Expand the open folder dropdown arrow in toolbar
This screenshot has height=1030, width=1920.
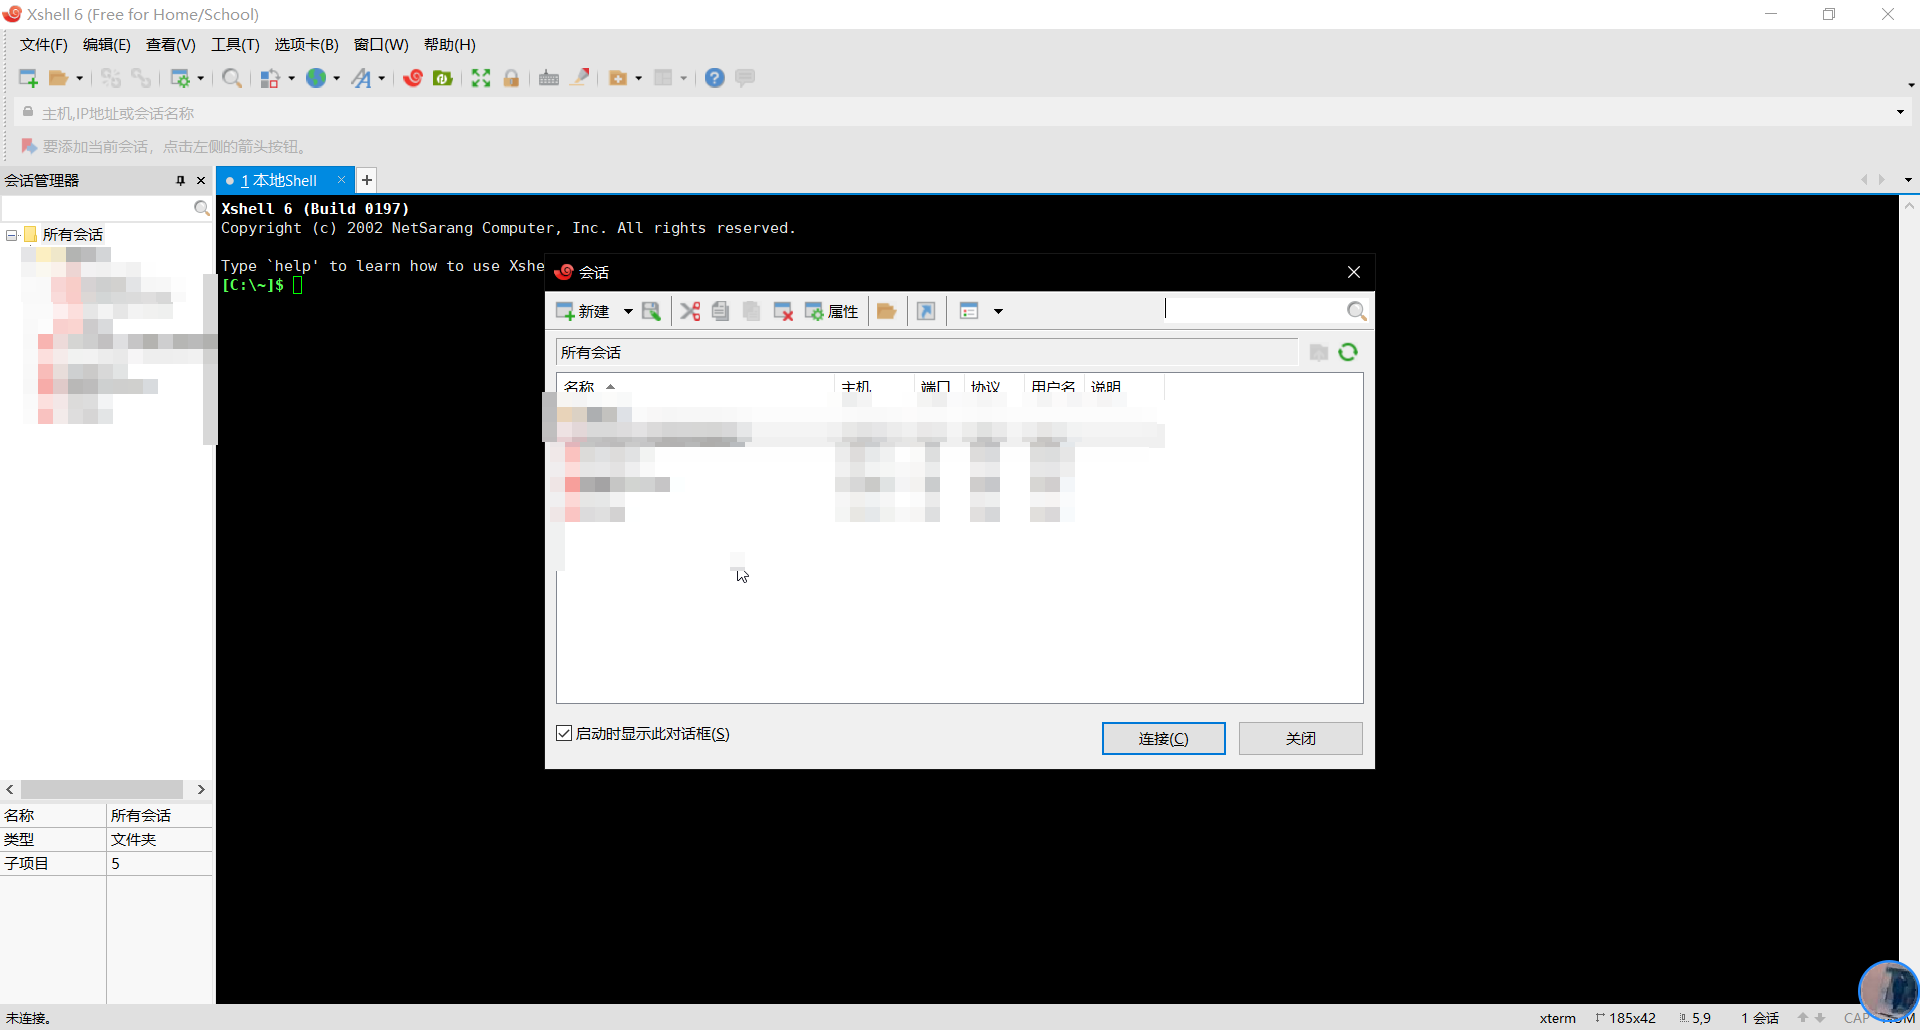[x=80, y=78]
